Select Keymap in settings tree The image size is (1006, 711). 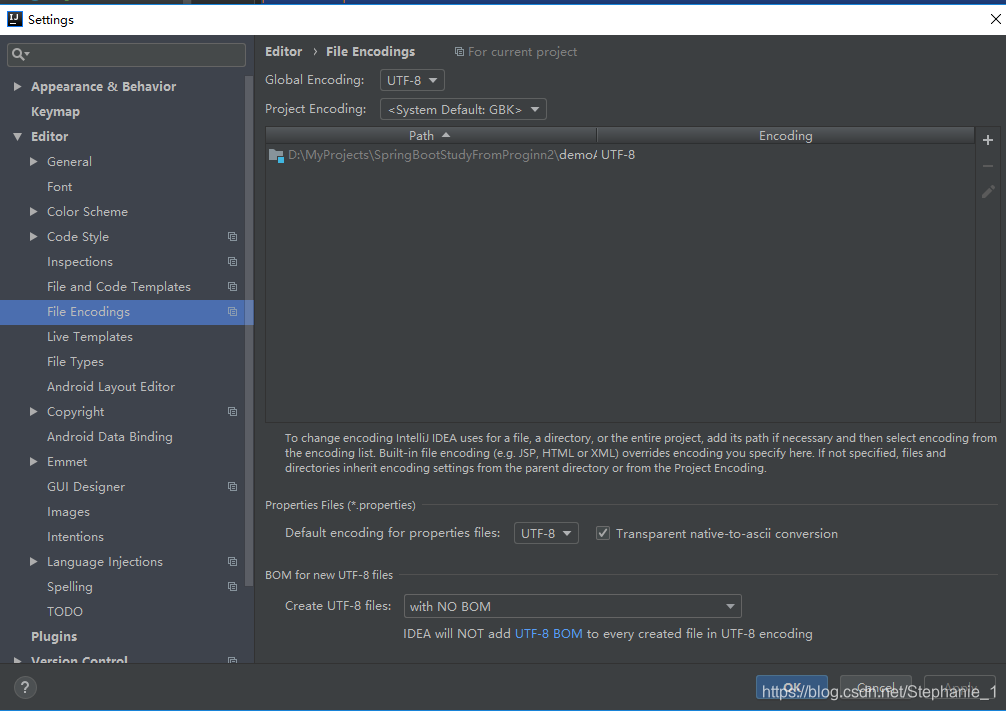[x=55, y=112]
